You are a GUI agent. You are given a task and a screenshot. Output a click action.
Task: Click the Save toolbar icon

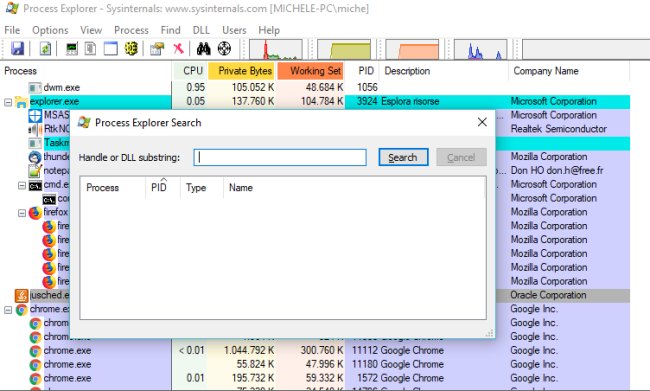pyautogui.click(x=17, y=49)
